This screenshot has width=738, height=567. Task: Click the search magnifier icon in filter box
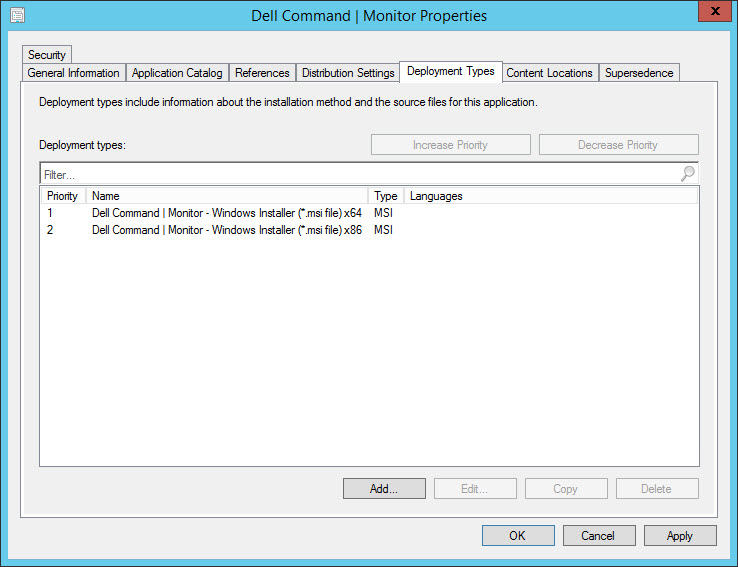pos(687,174)
